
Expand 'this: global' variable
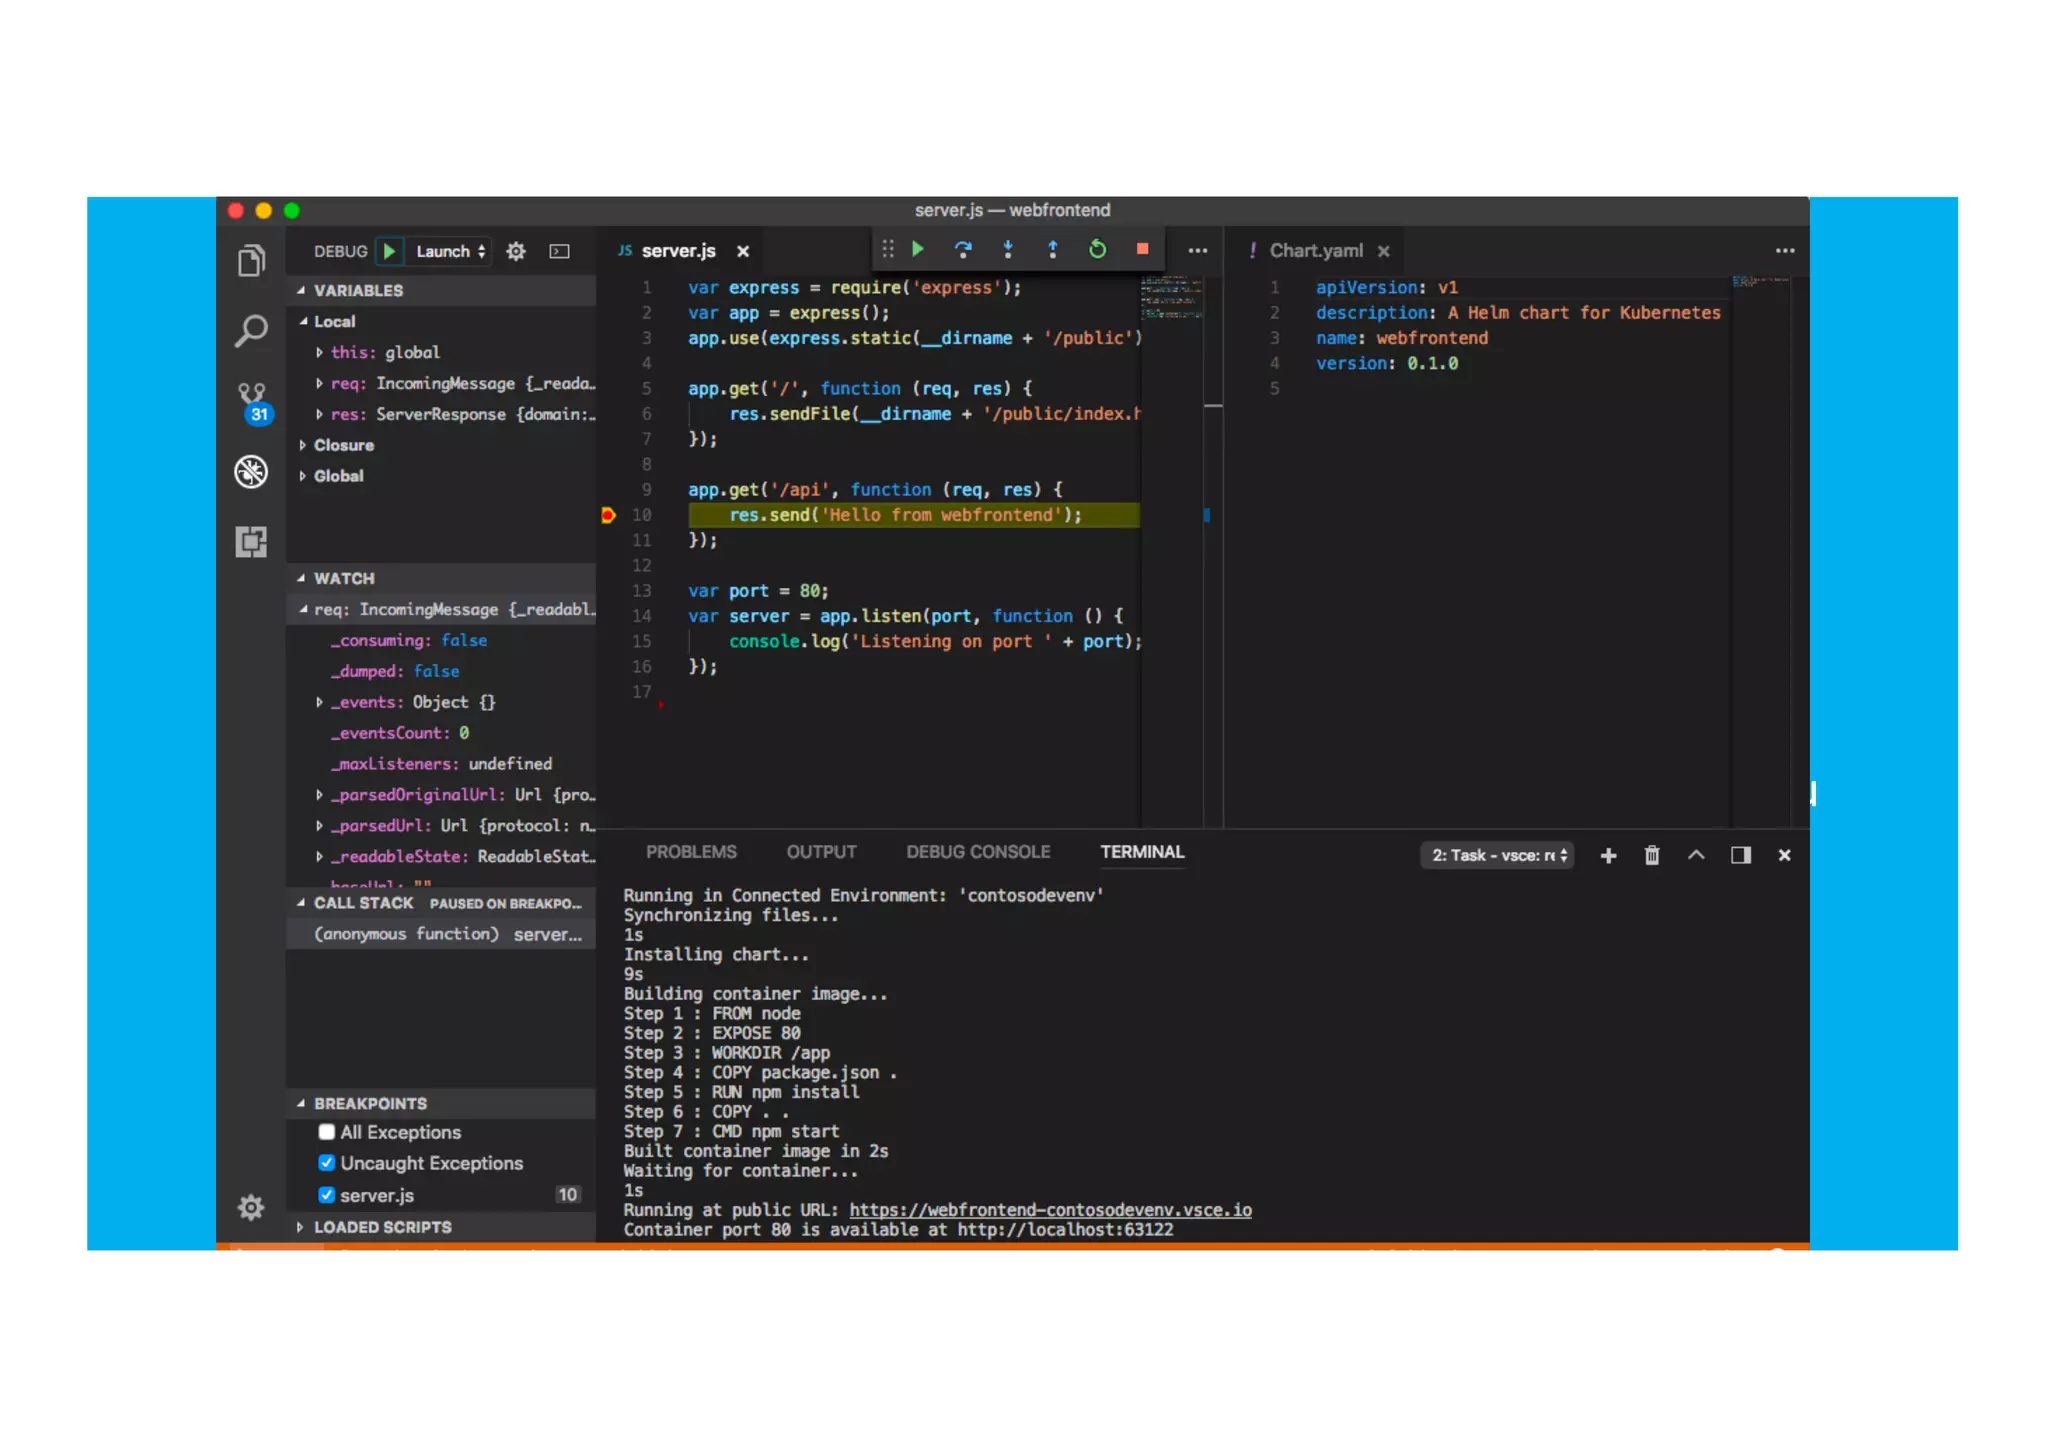pyautogui.click(x=319, y=352)
